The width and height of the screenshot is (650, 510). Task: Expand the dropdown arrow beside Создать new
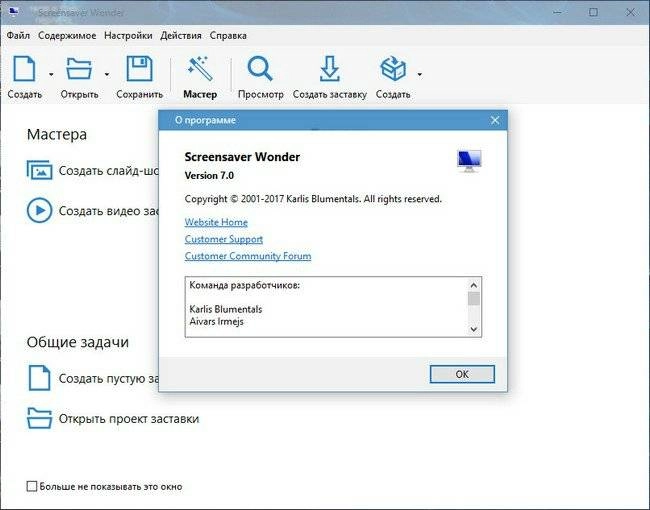(x=51, y=75)
